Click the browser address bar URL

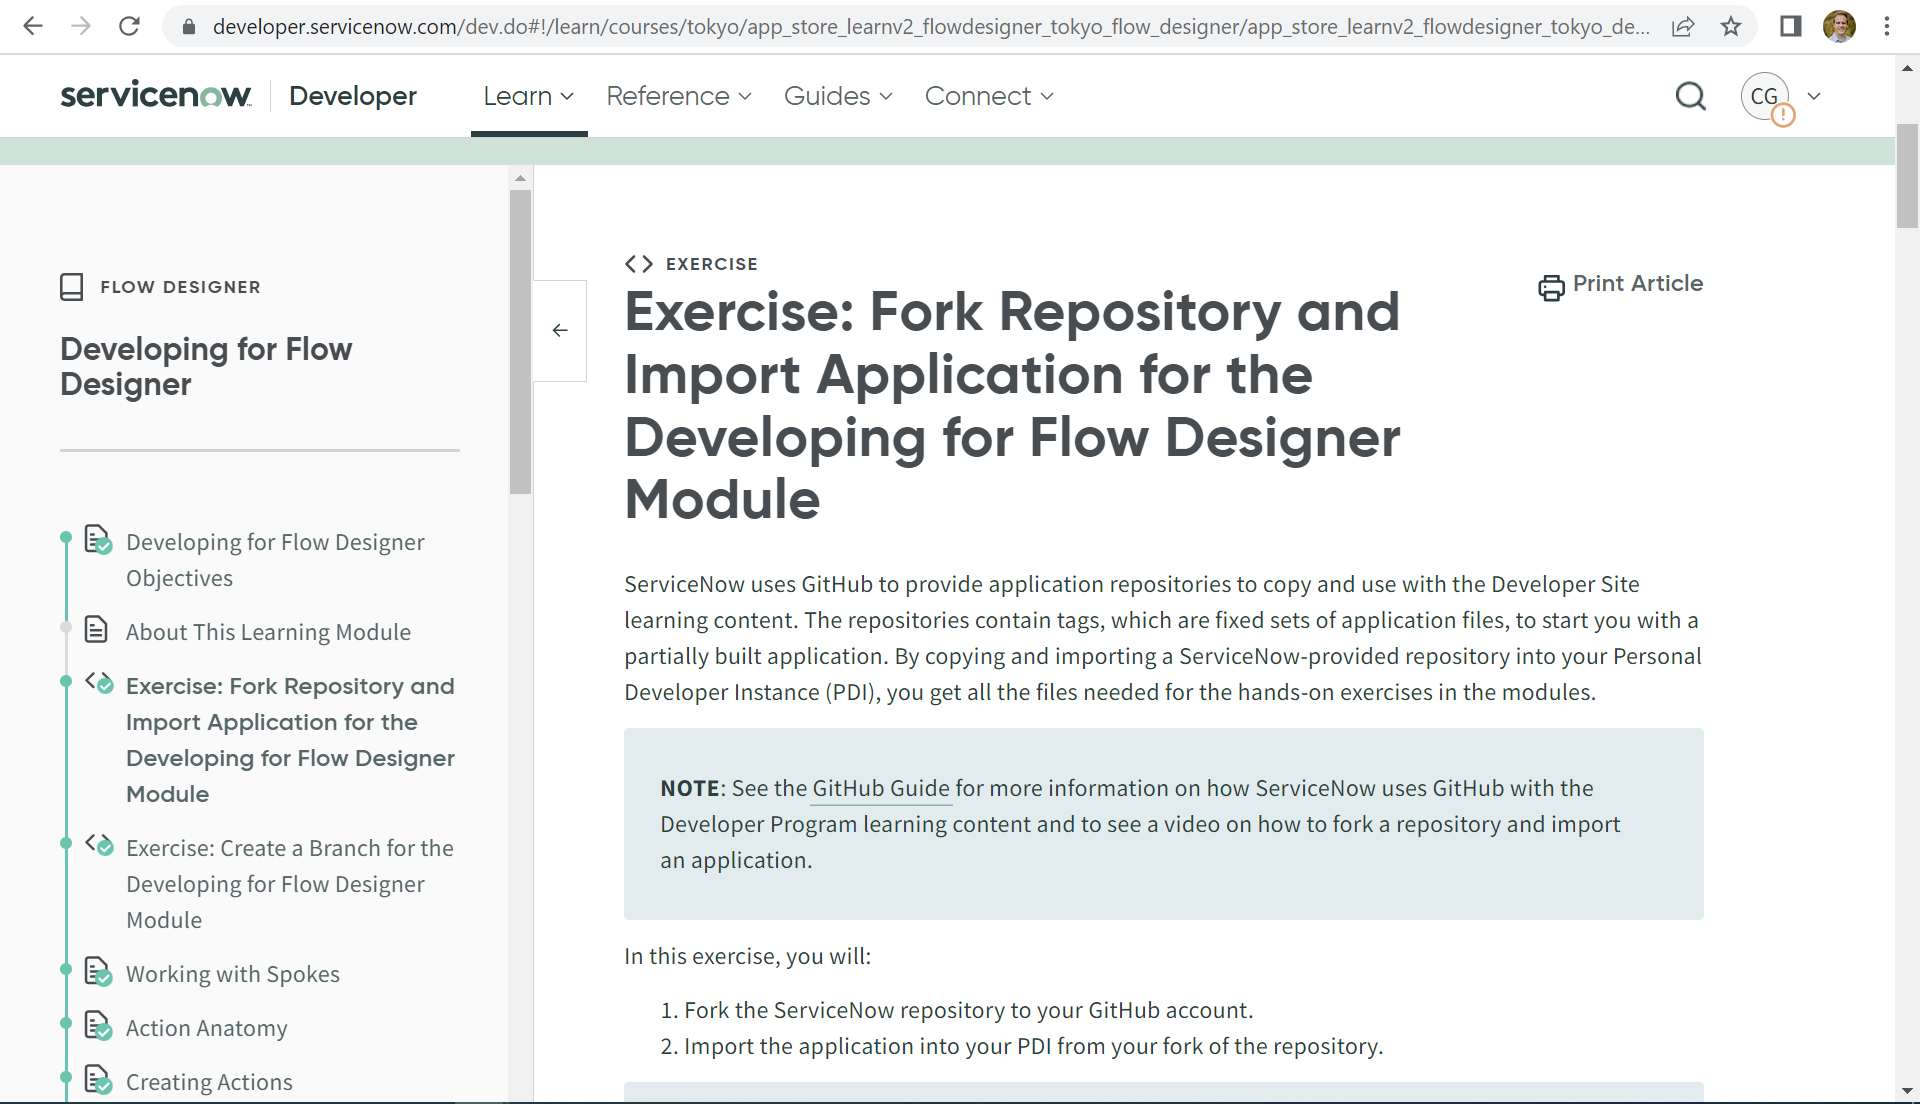point(930,27)
